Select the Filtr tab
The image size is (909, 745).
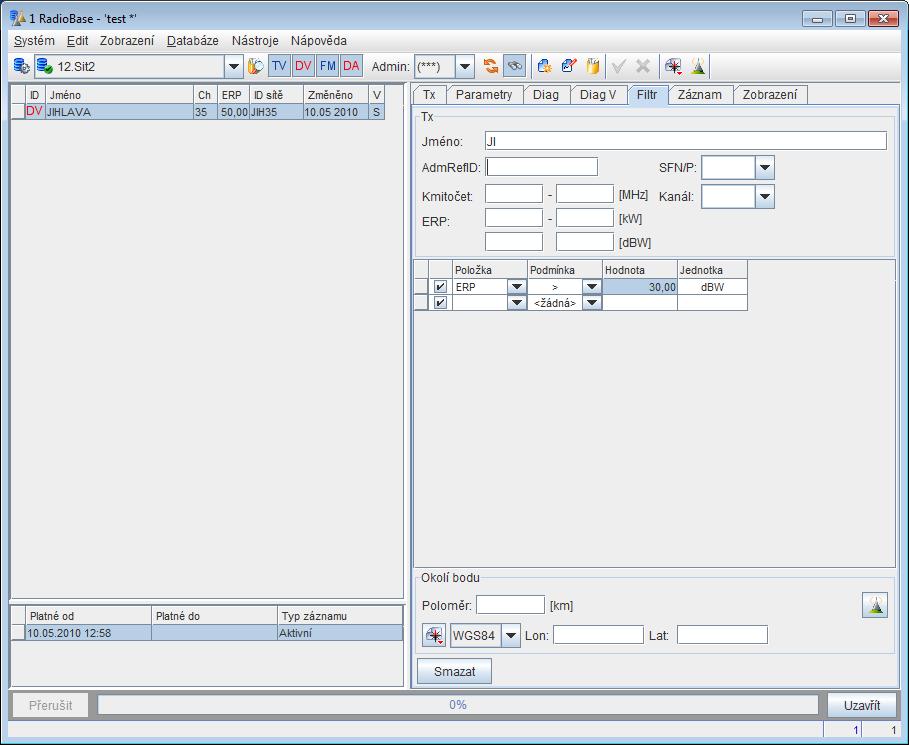[647, 94]
